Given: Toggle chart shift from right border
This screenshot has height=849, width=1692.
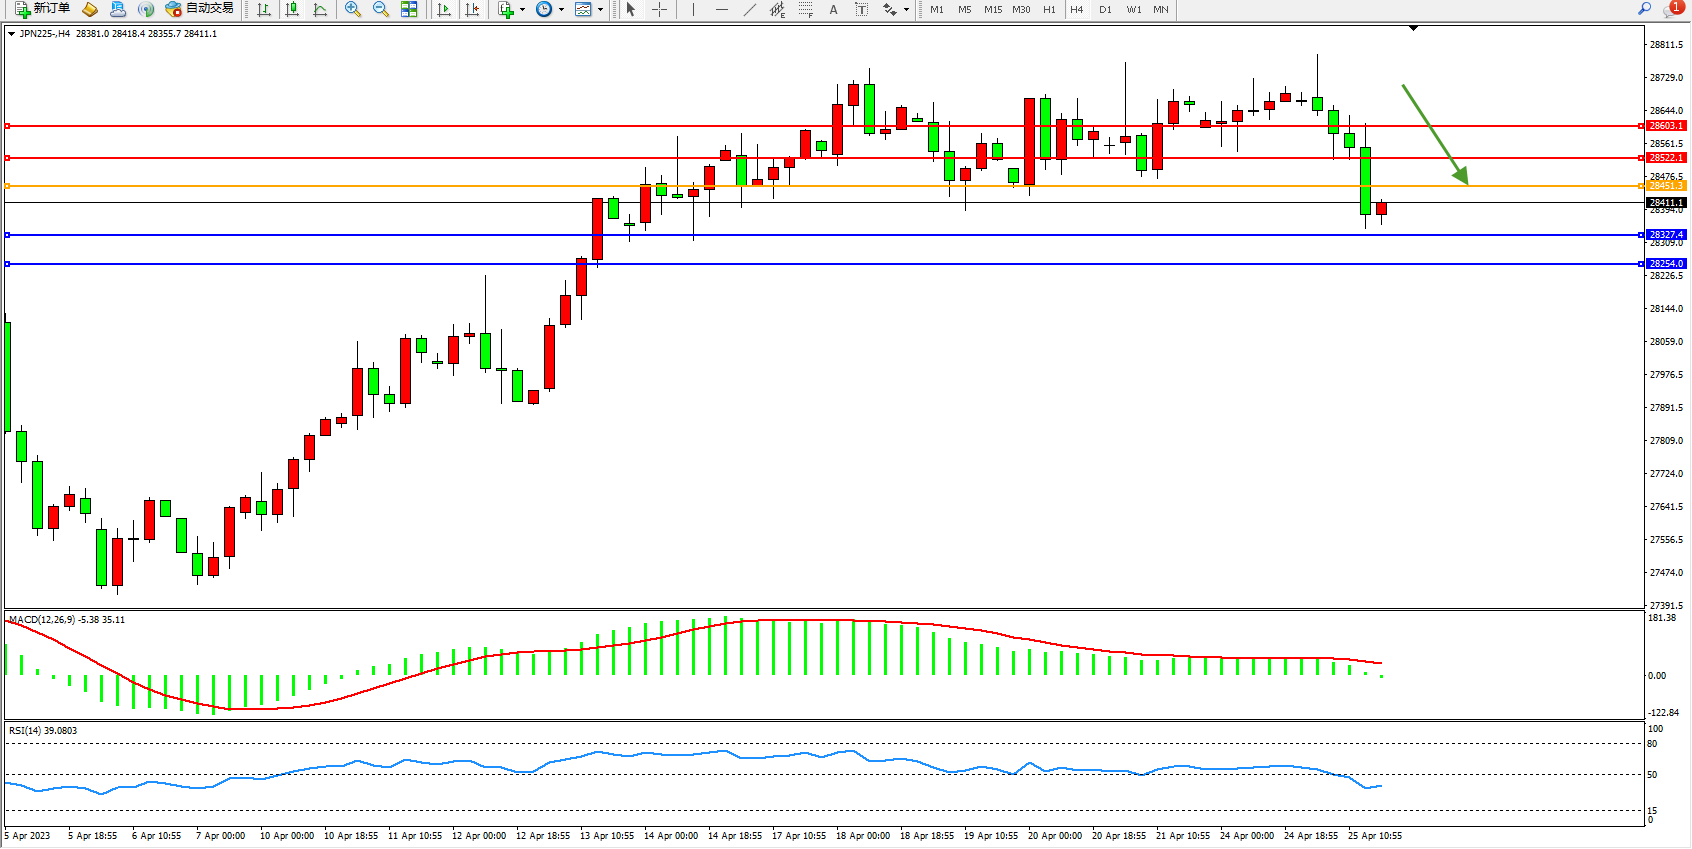Looking at the screenshot, I should (x=472, y=9).
